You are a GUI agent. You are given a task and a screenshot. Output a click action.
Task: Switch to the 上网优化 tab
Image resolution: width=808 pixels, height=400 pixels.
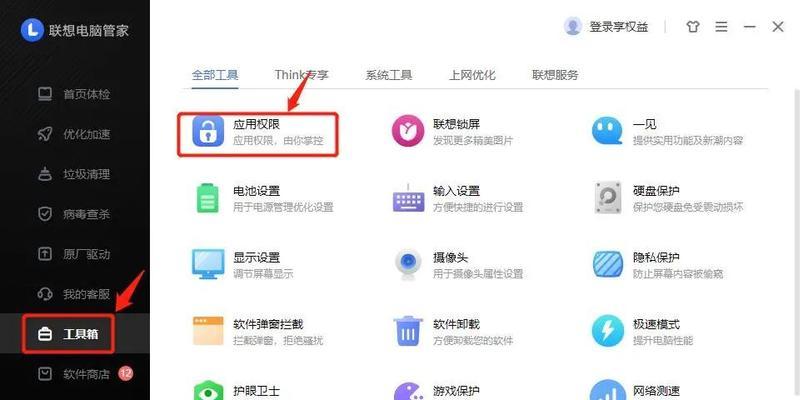[x=472, y=75]
